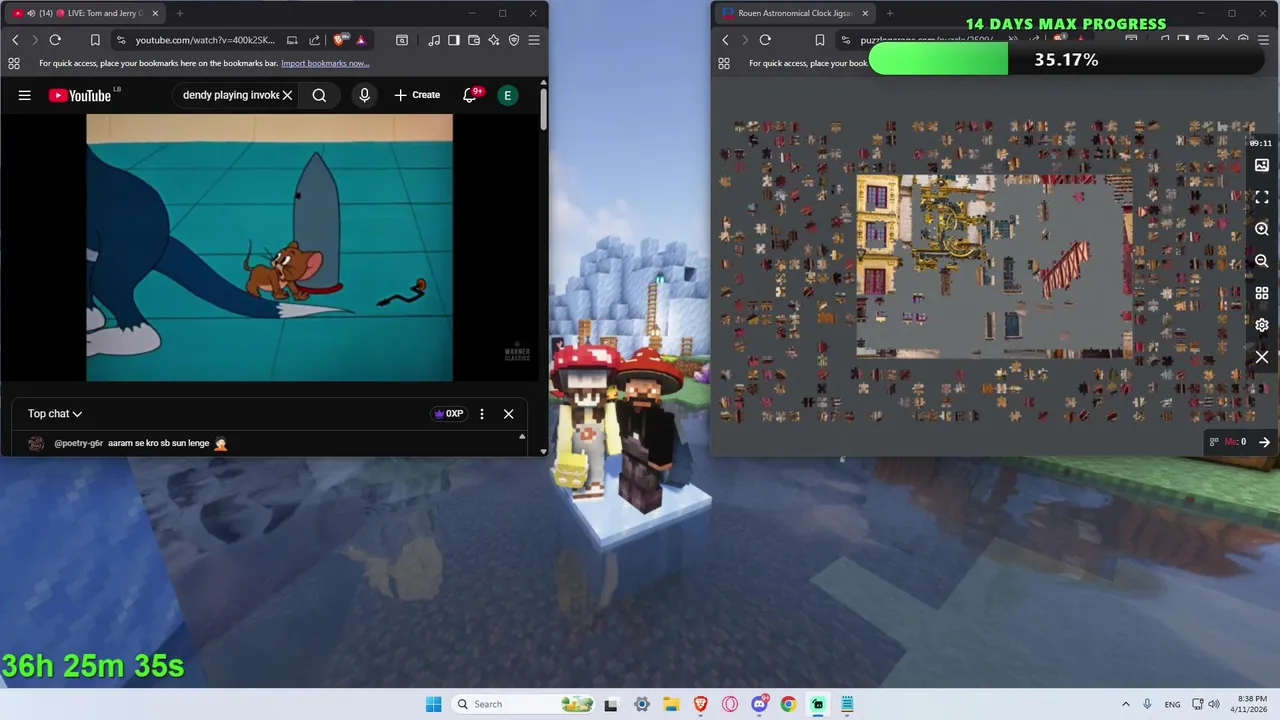Viewport: 1280px width, 720px height.
Task: Open apps grid on YouTube window bookmarks bar
Action: 13,63
